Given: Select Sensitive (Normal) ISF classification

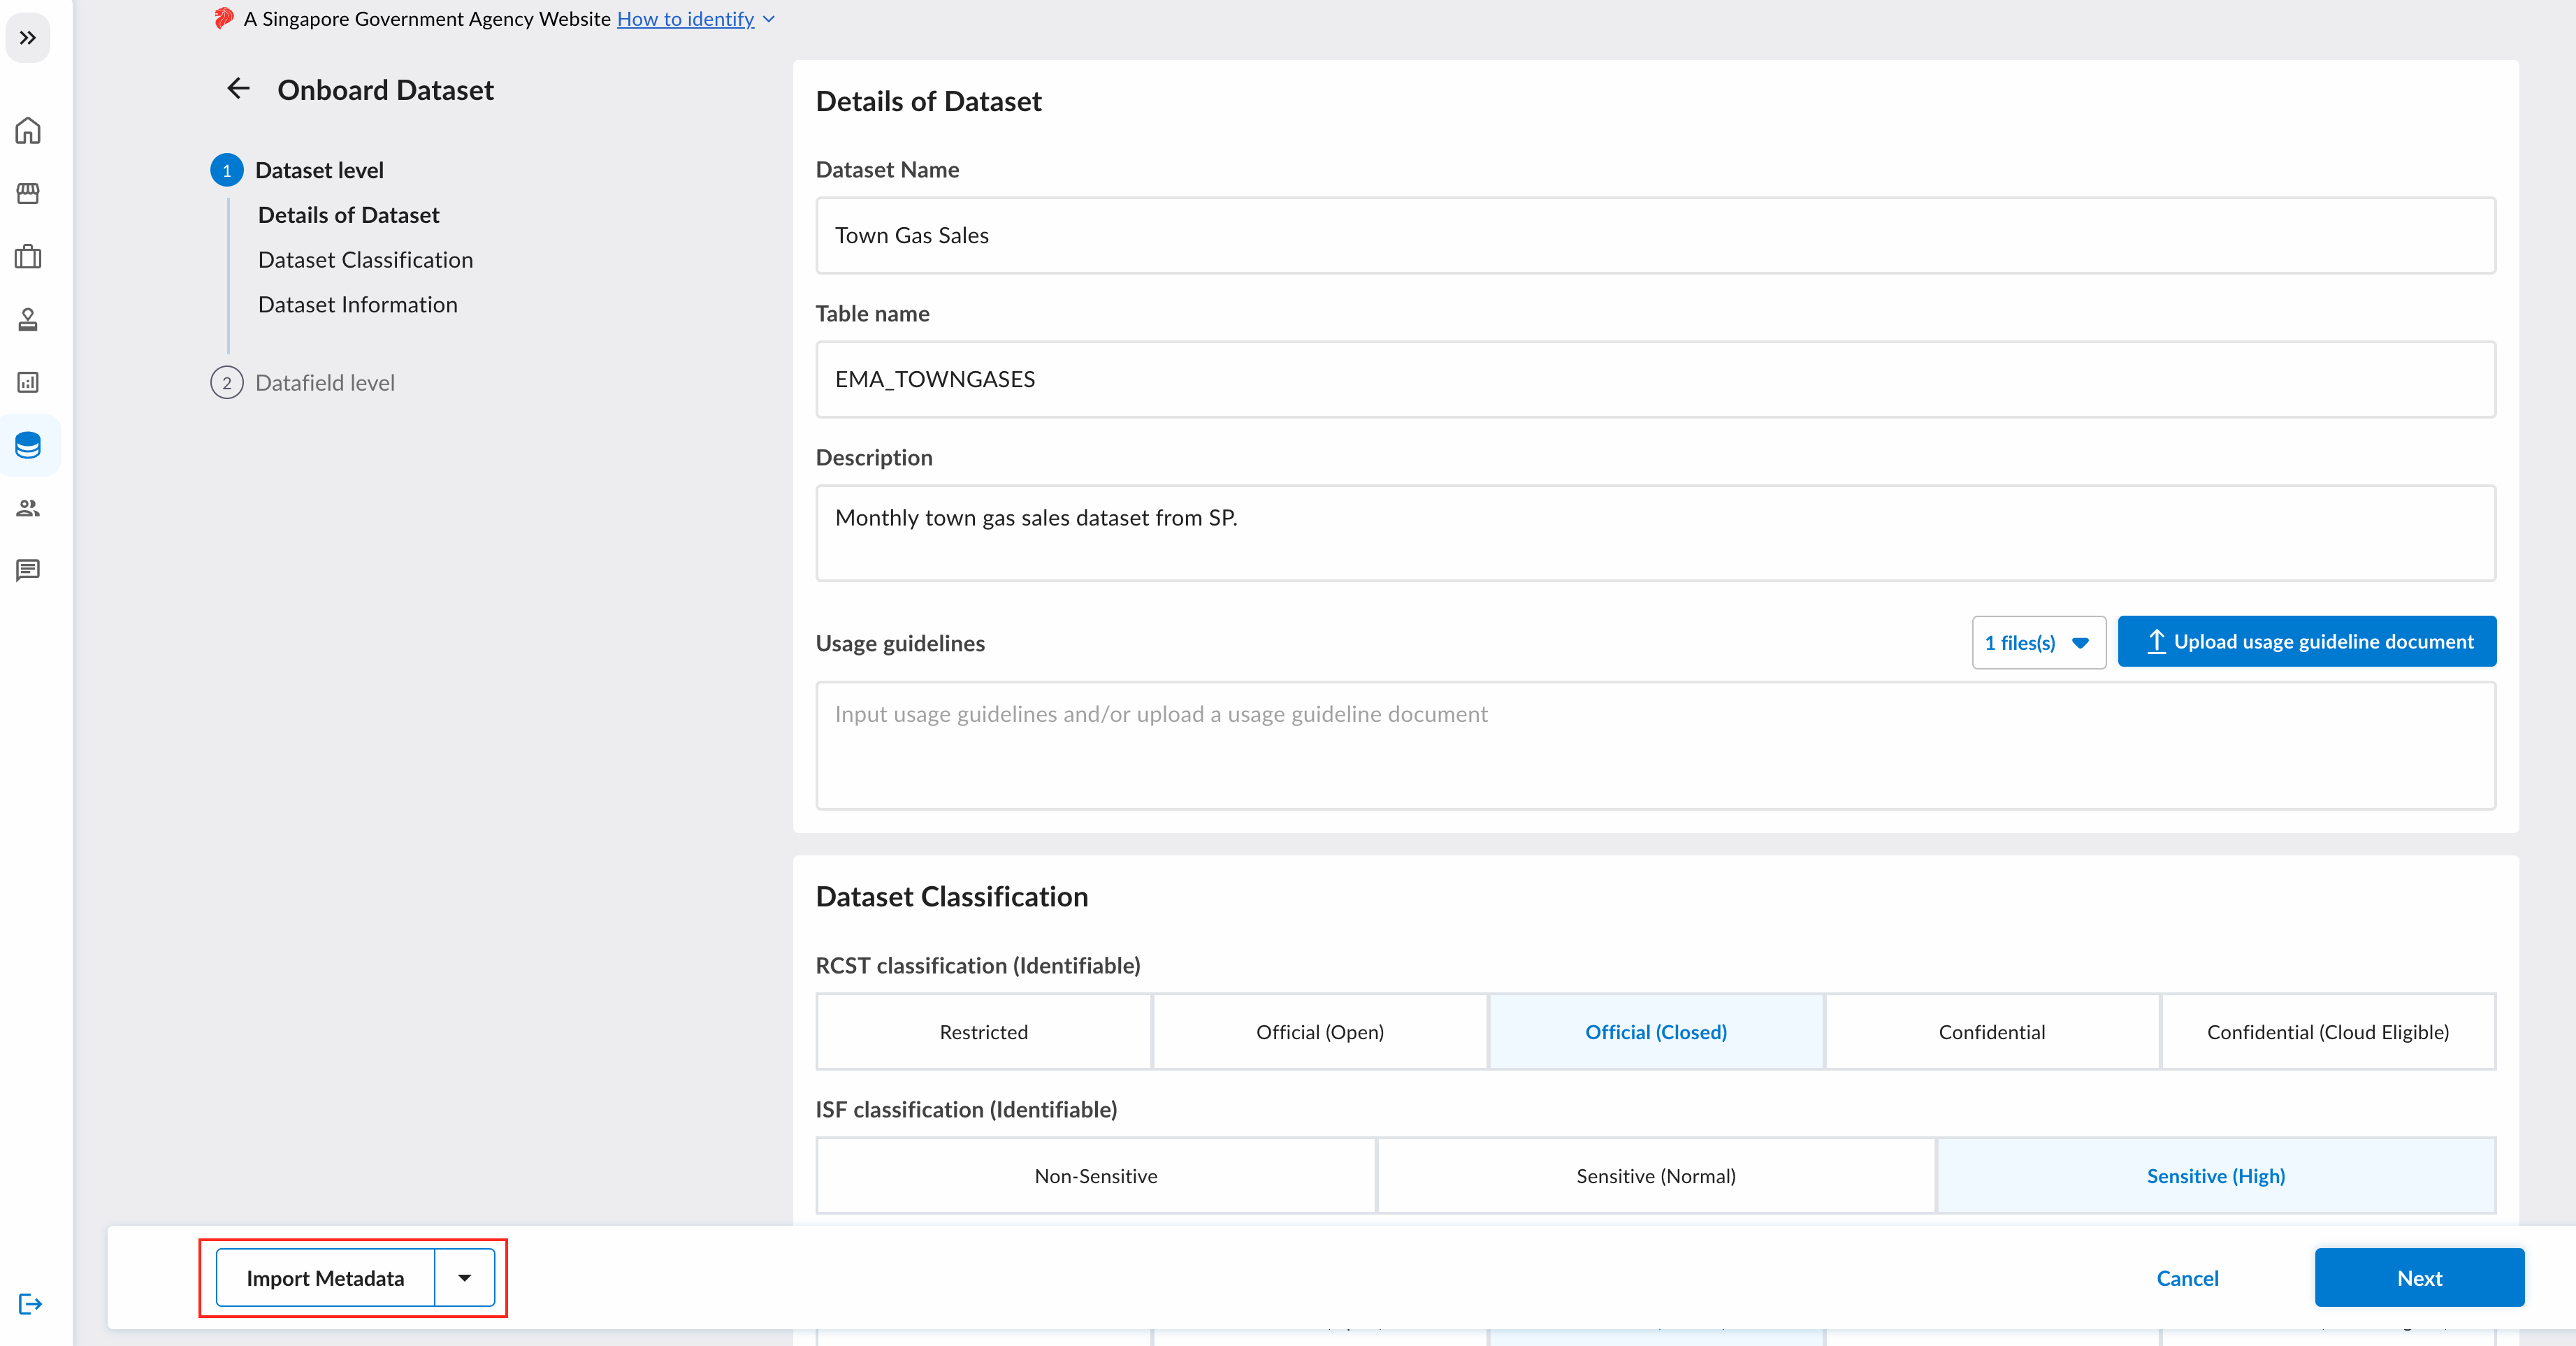Looking at the screenshot, I should click(x=1655, y=1176).
